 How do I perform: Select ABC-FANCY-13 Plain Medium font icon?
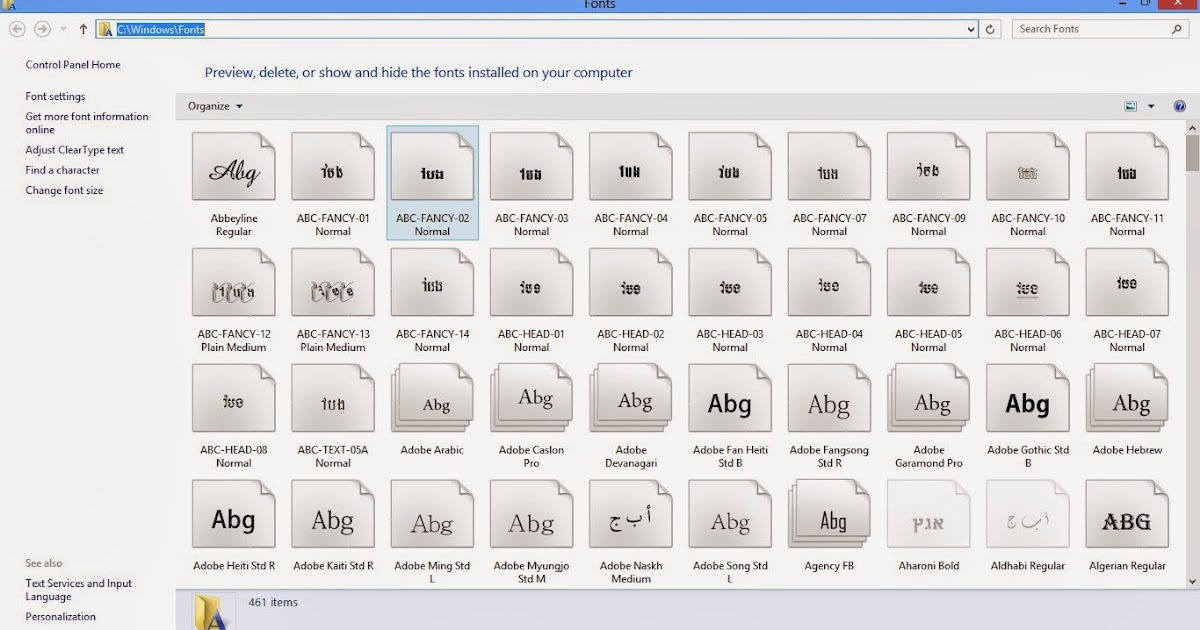click(333, 283)
